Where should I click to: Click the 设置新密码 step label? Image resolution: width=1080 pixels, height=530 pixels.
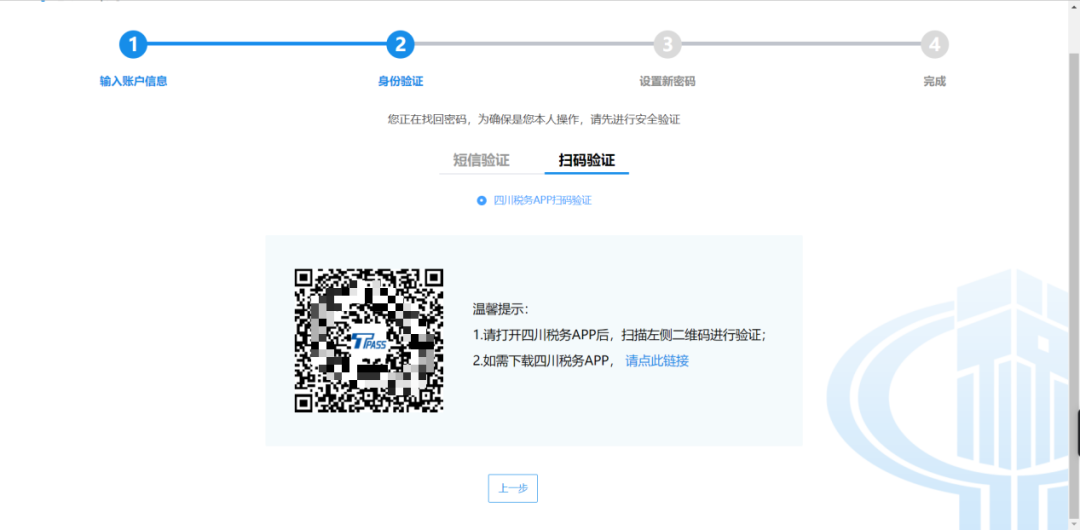click(x=667, y=81)
